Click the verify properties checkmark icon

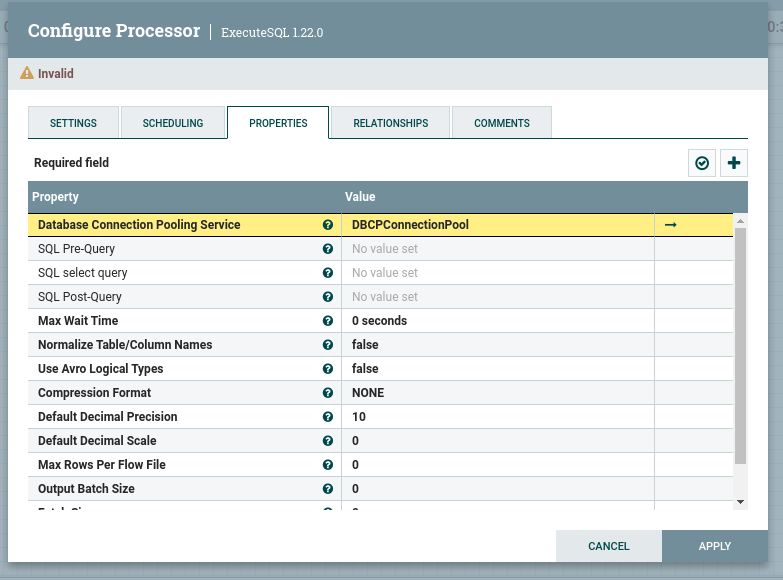click(x=702, y=163)
